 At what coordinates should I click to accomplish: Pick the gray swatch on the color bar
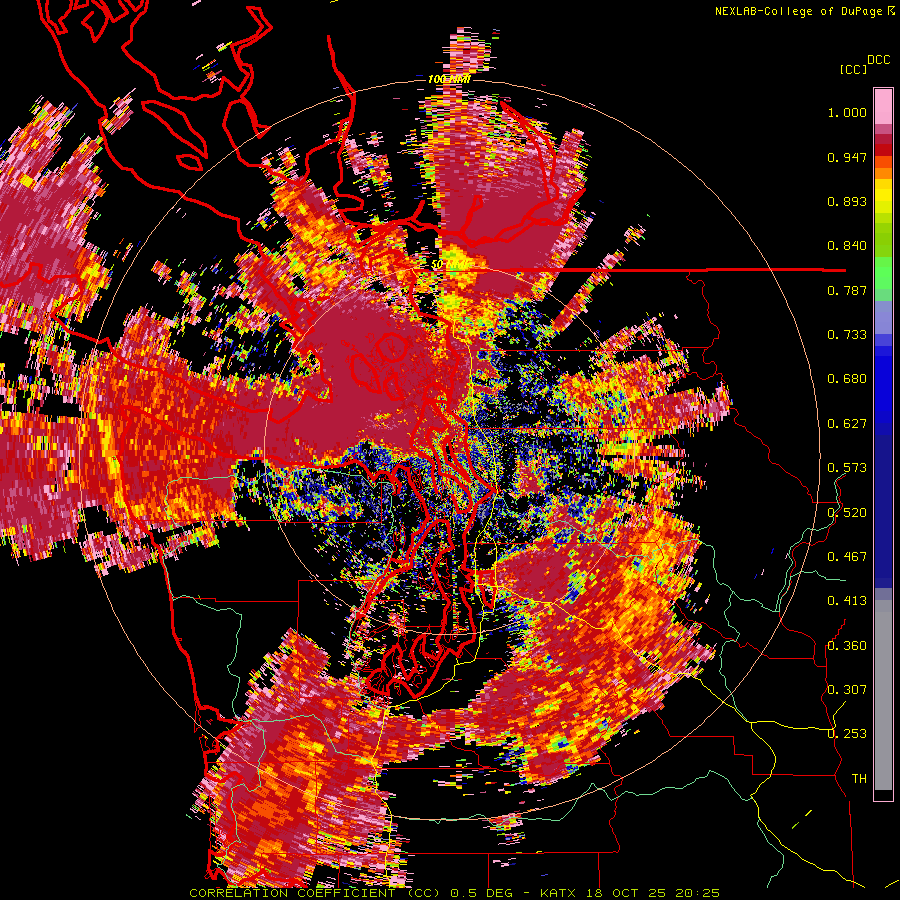coord(883,695)
